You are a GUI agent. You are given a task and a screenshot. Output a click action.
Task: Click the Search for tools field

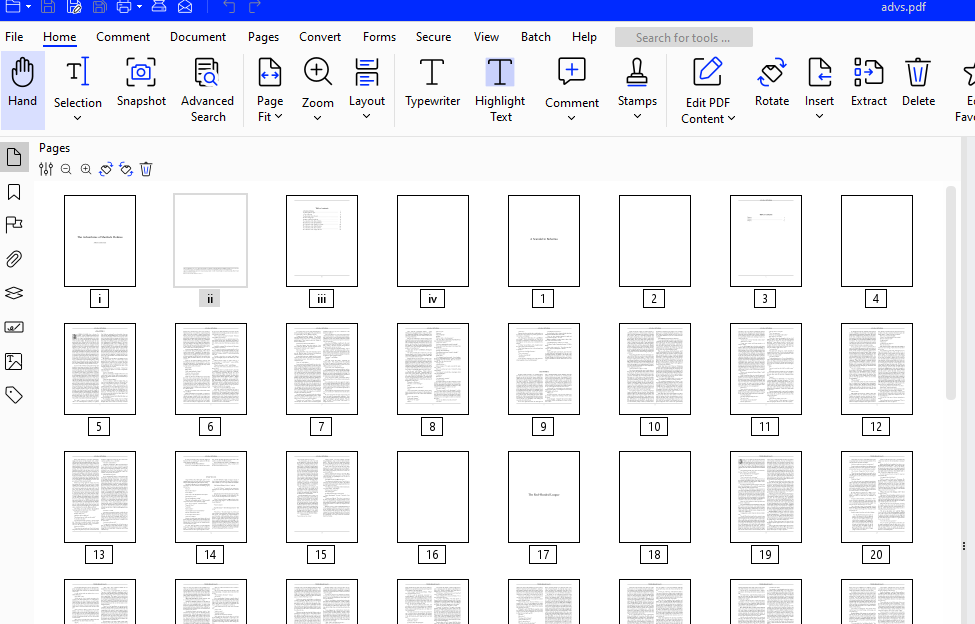tap(683, 37)
